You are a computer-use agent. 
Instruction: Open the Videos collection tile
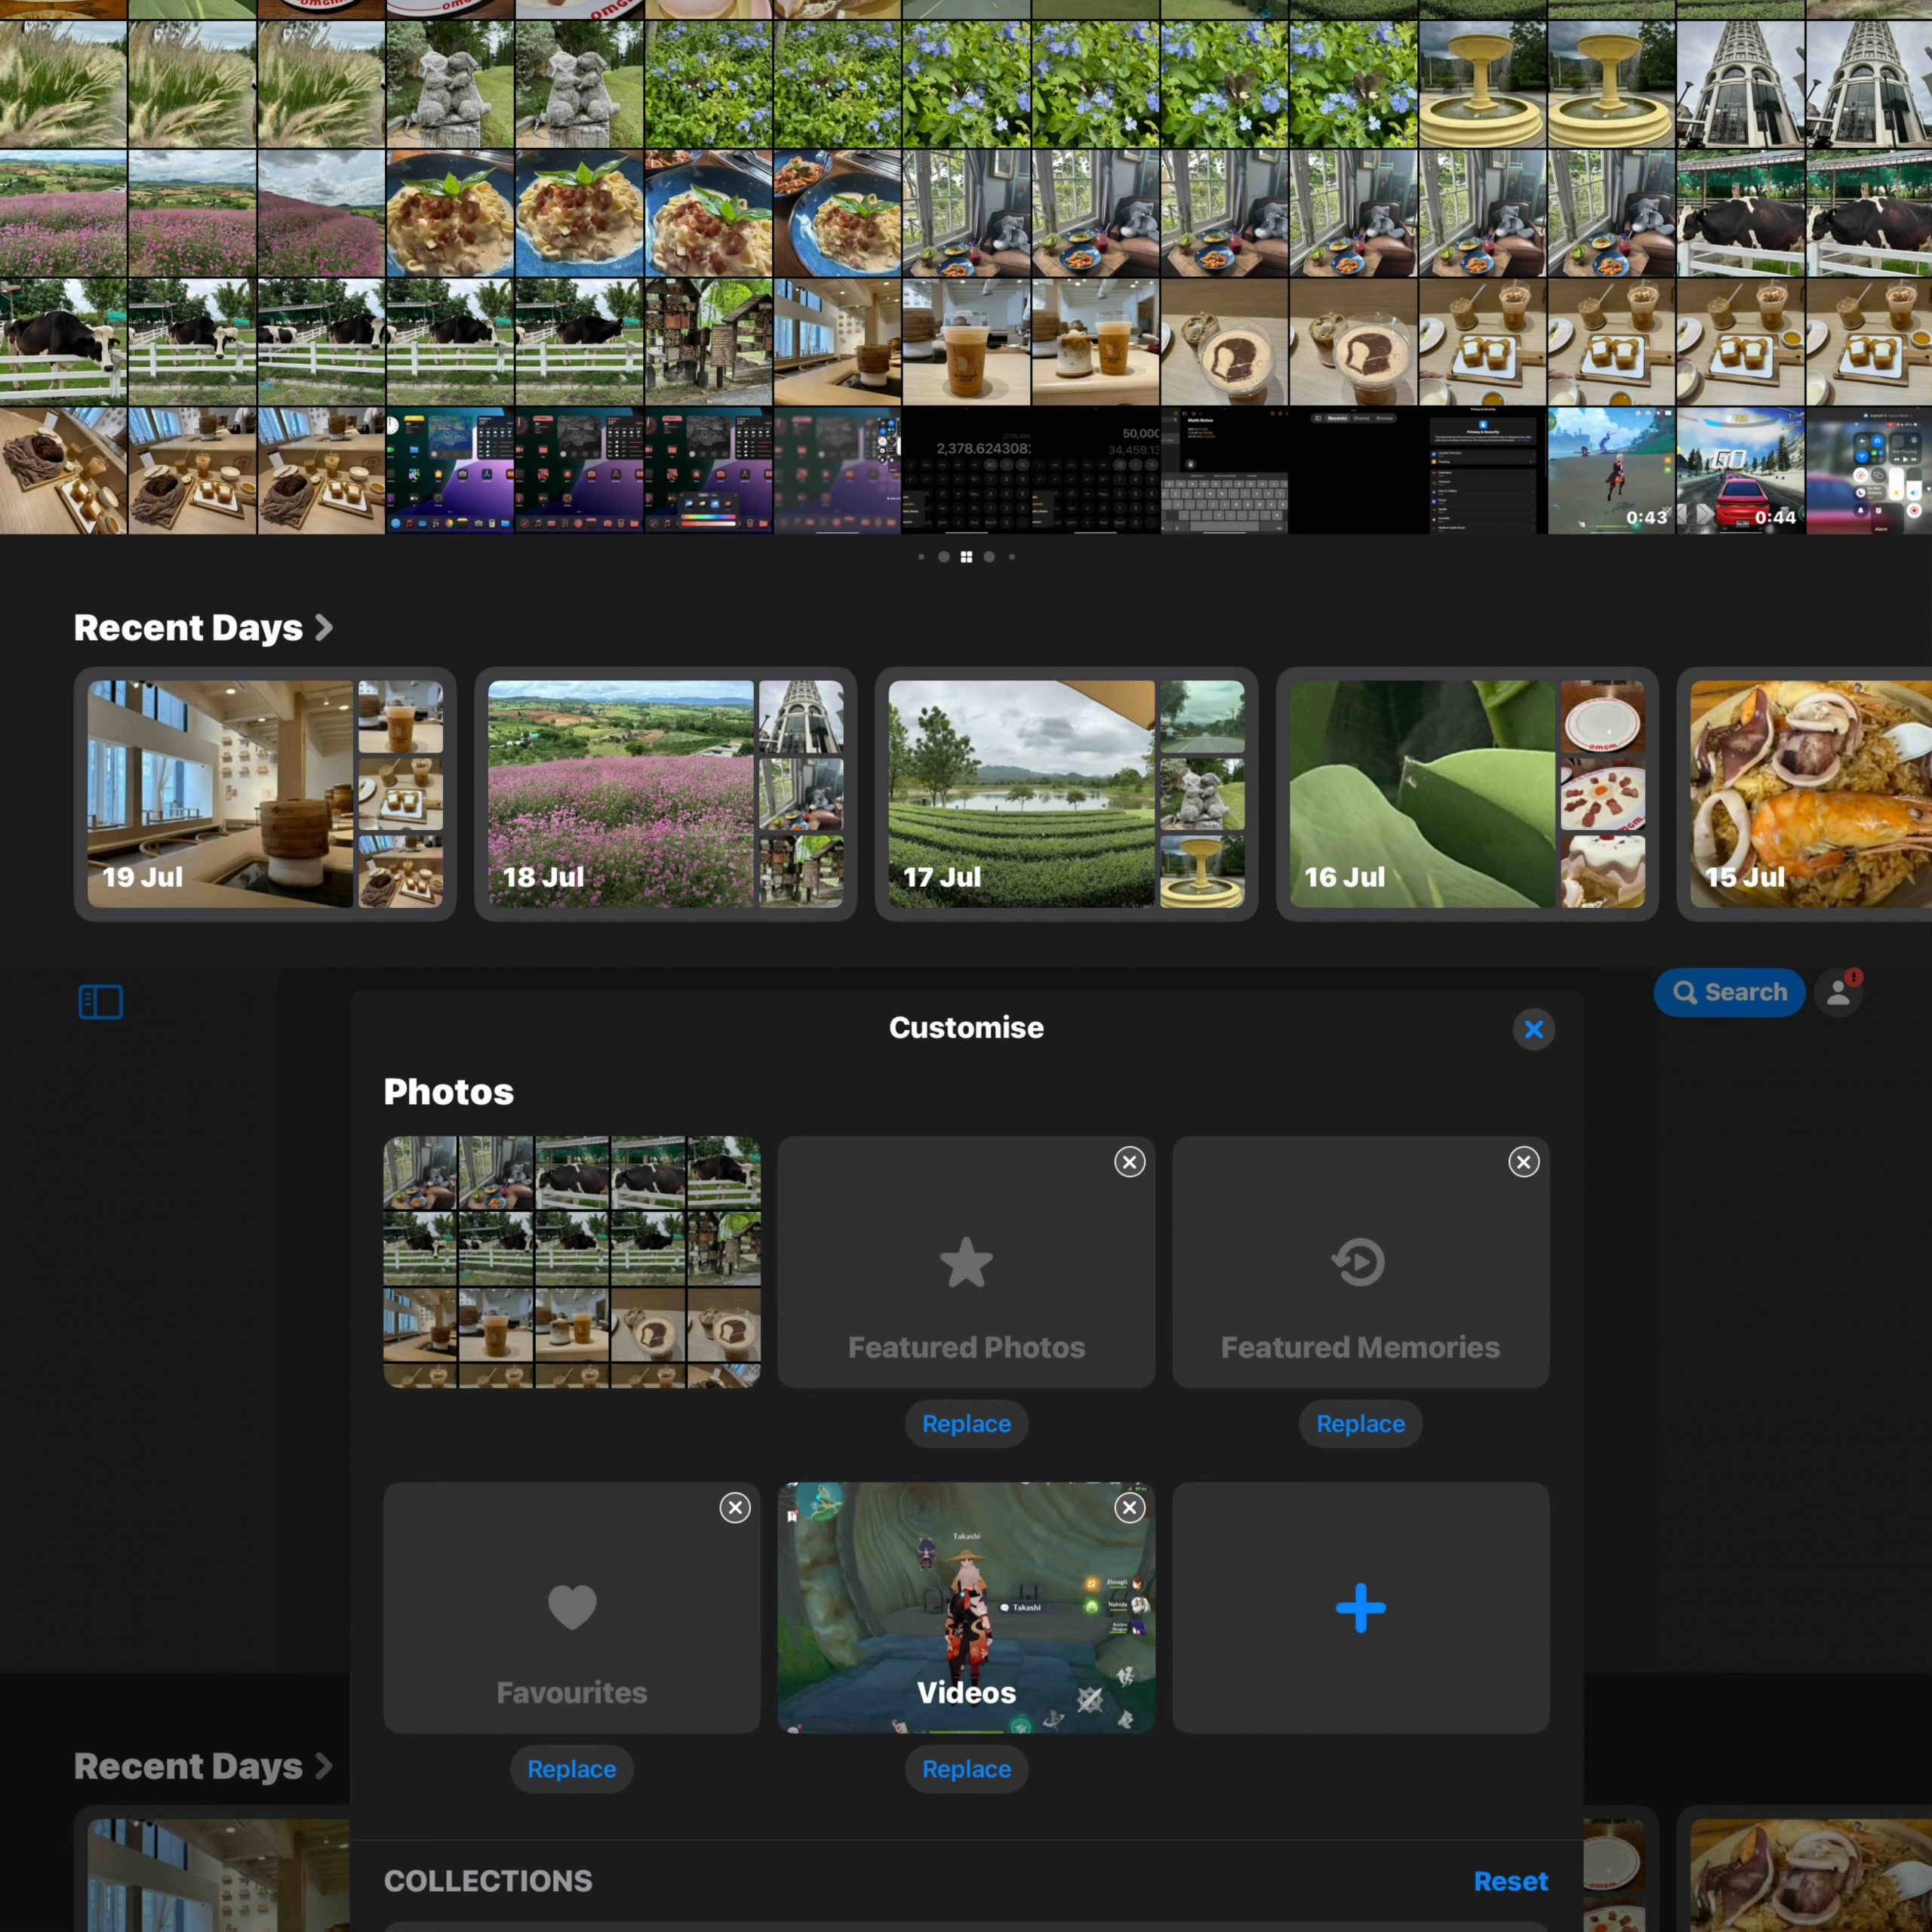coord(966,1607)
